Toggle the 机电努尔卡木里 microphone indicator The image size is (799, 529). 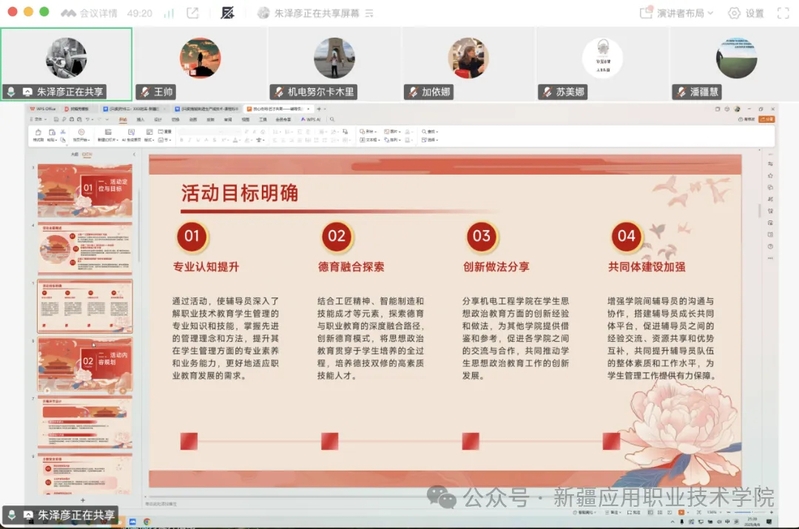(x=278, y=91)
